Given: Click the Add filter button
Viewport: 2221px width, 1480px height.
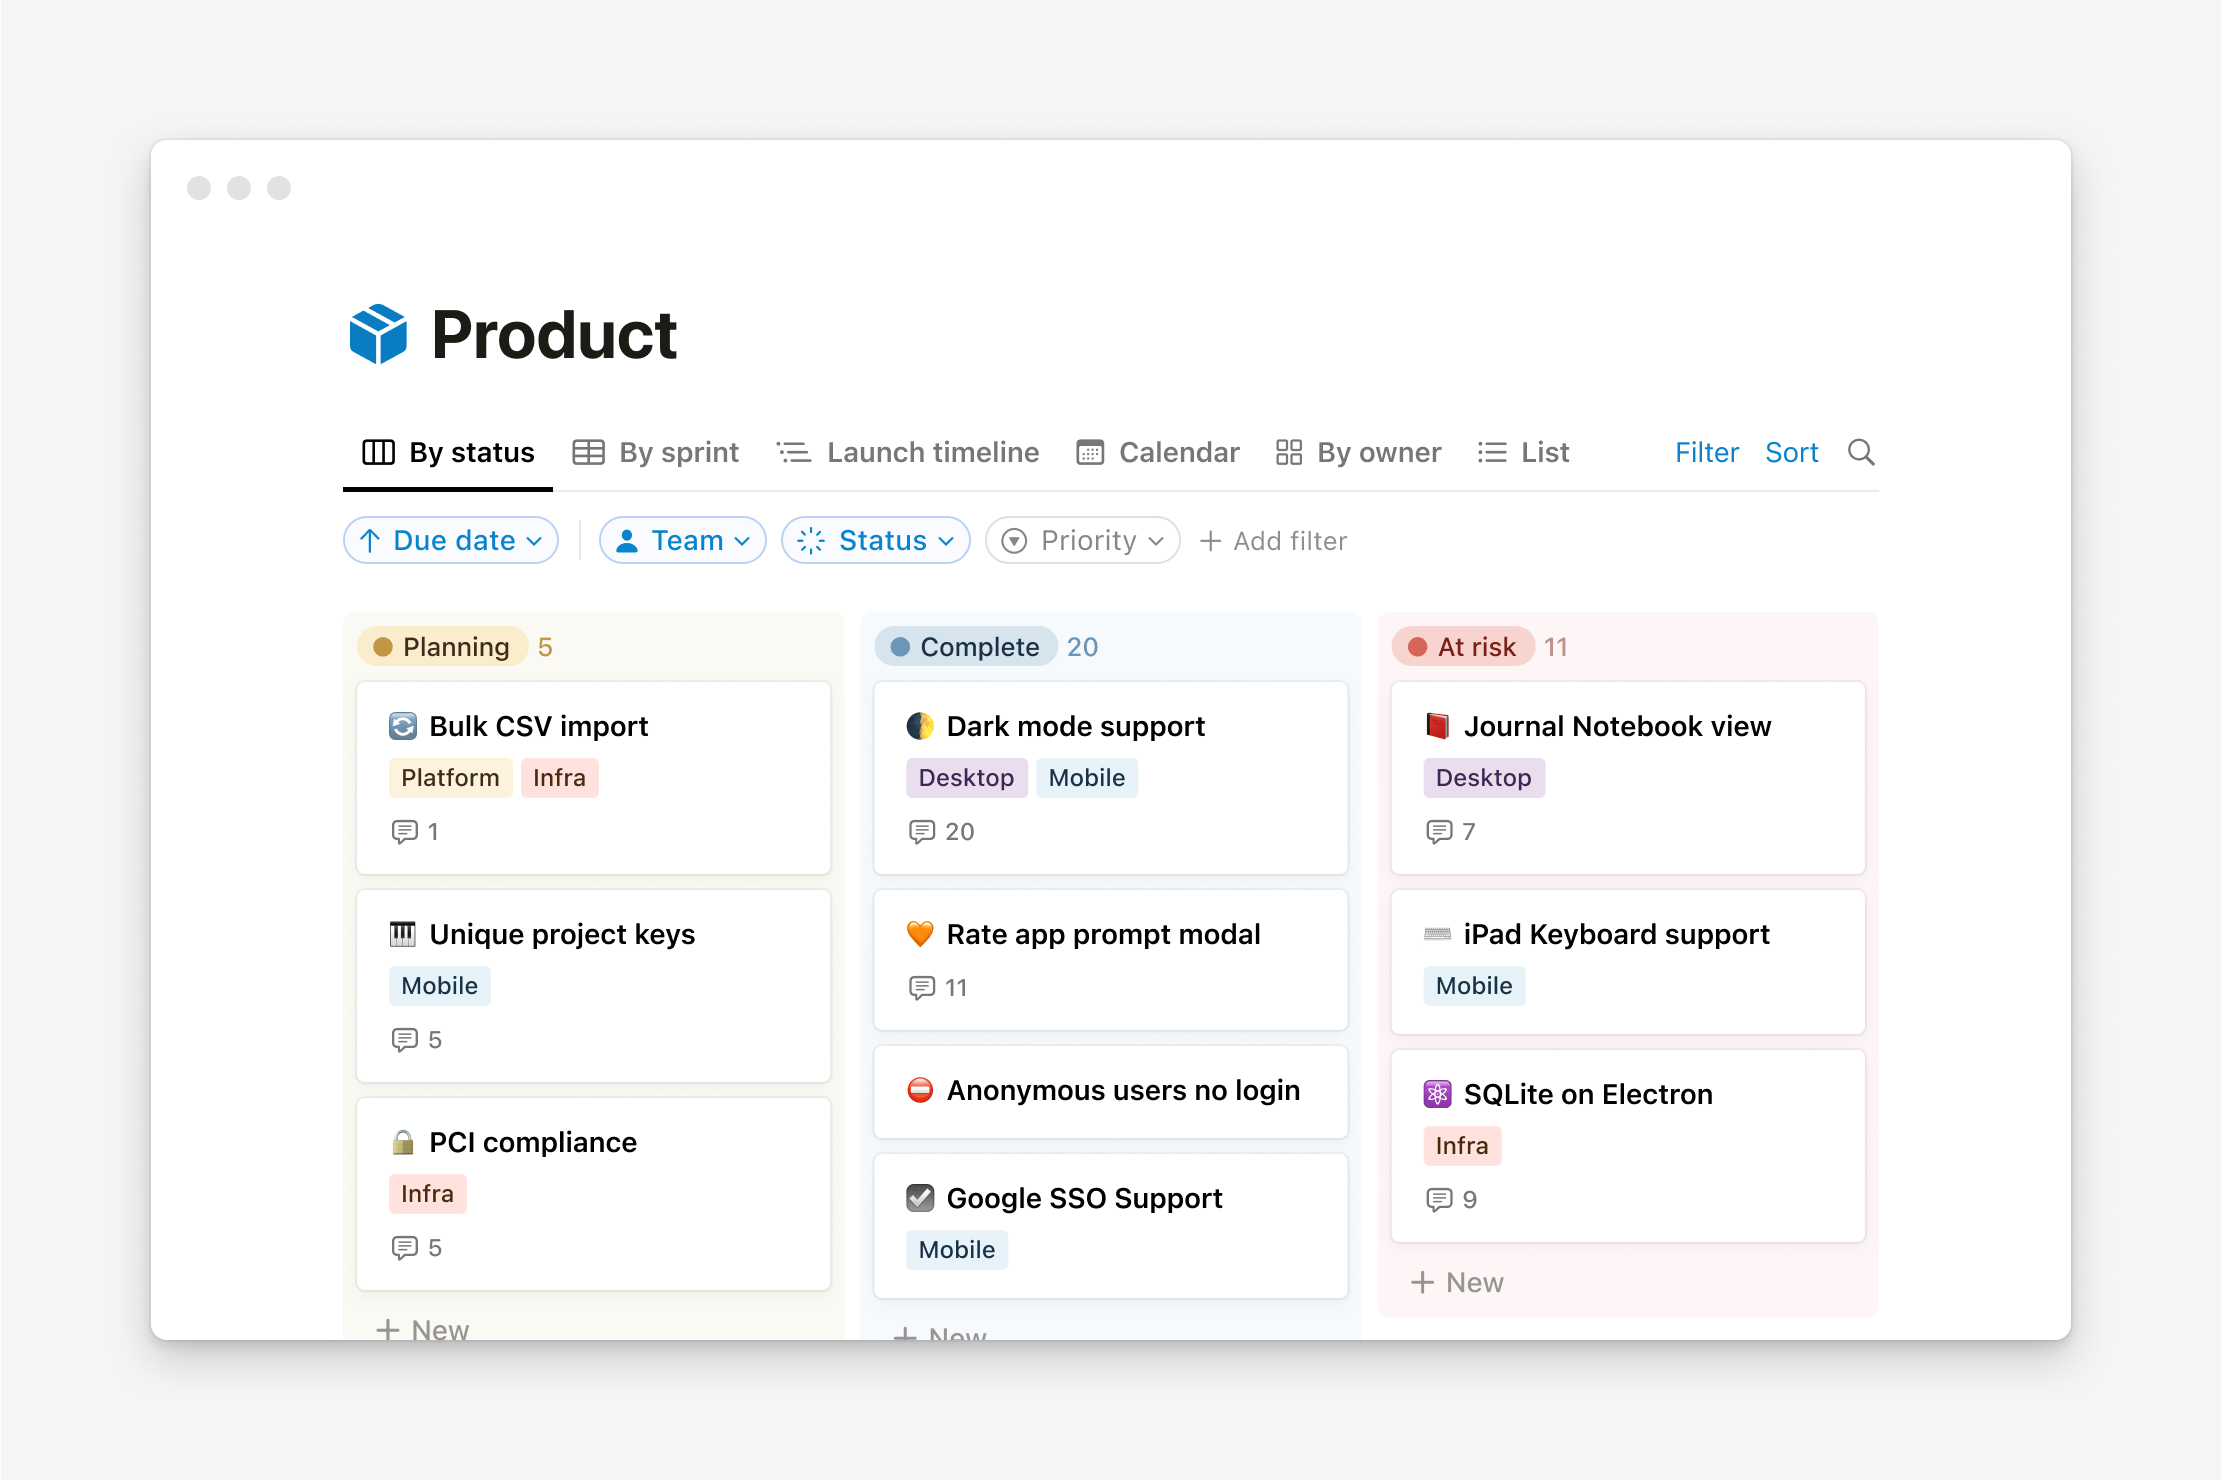Looking at the screenshot, I should click(1272, 540).
